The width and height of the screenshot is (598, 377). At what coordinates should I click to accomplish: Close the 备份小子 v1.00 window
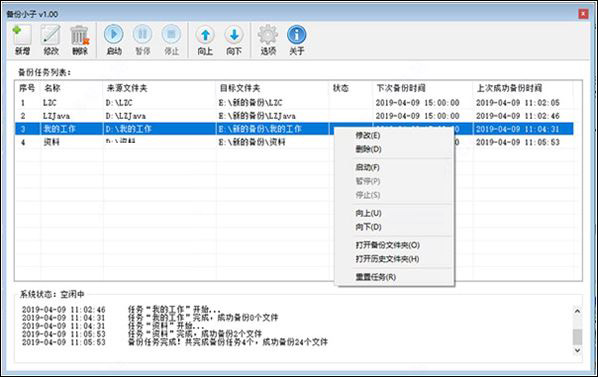click(x=583, y=14)
